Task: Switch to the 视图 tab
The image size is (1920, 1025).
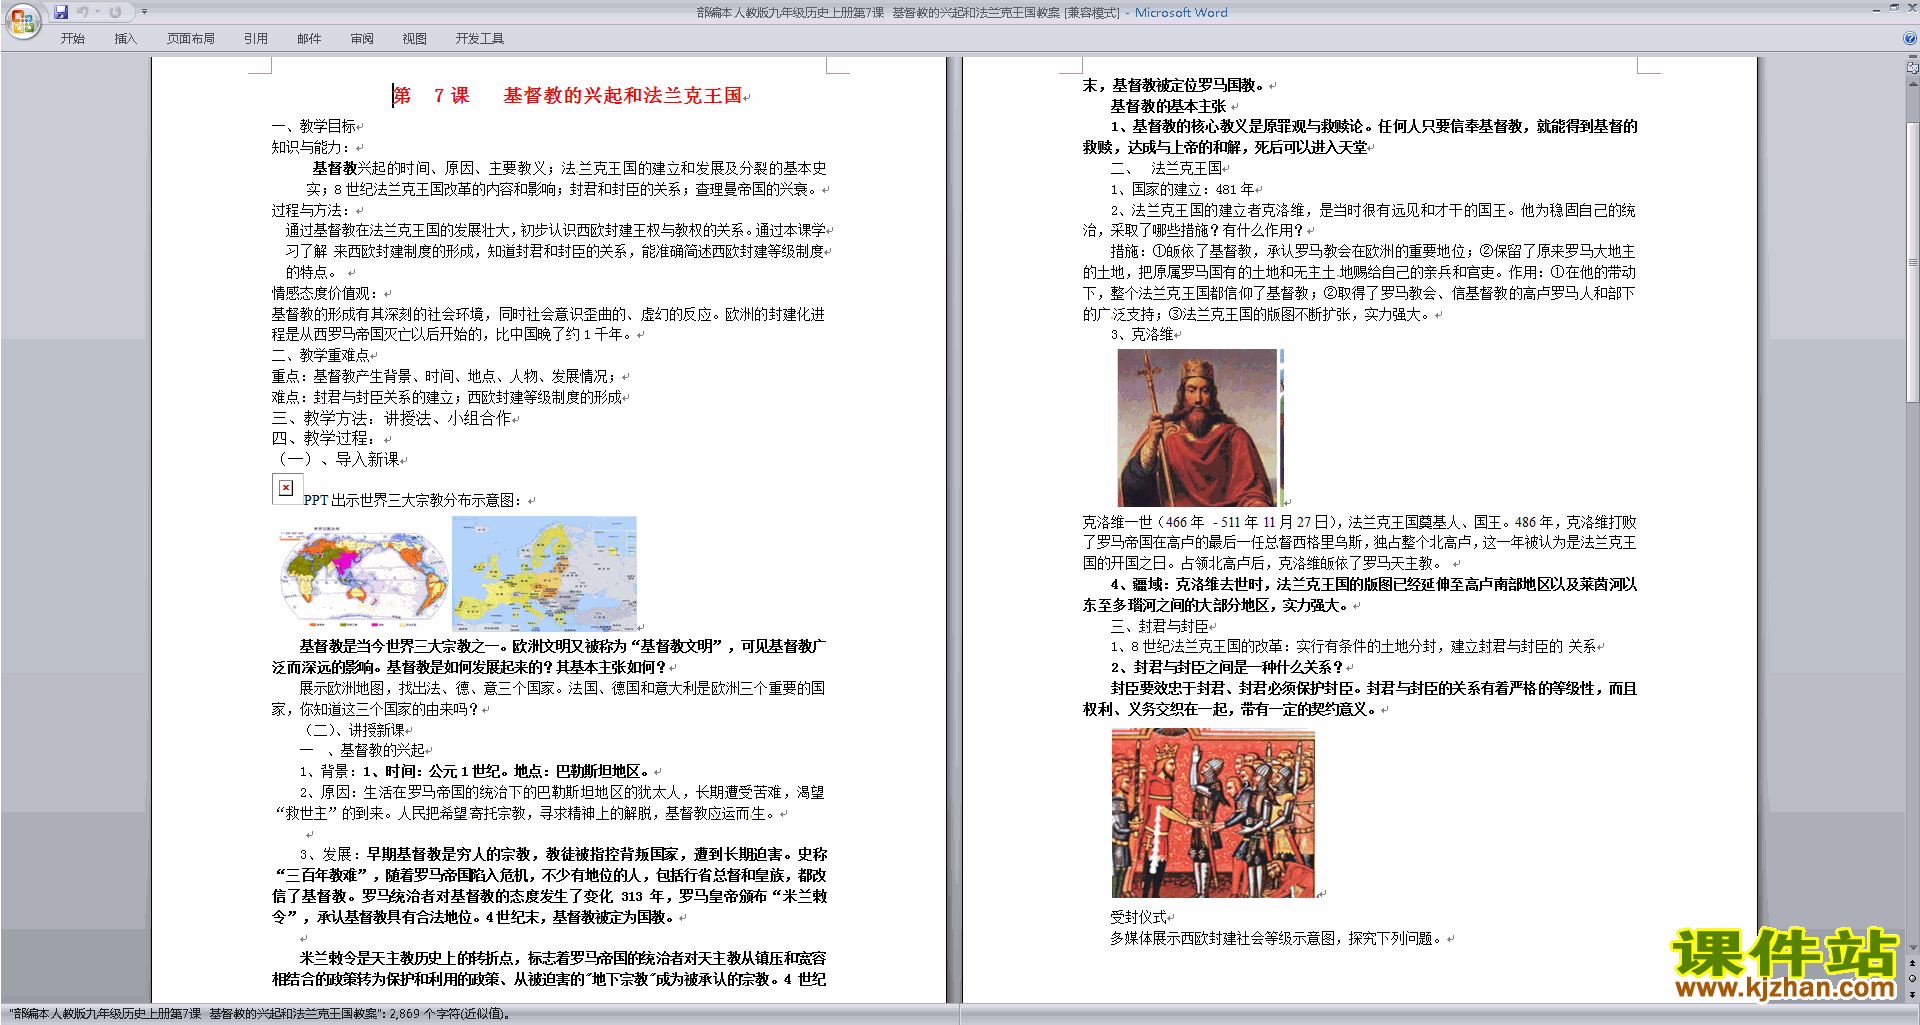Action: tap(414, 39)
